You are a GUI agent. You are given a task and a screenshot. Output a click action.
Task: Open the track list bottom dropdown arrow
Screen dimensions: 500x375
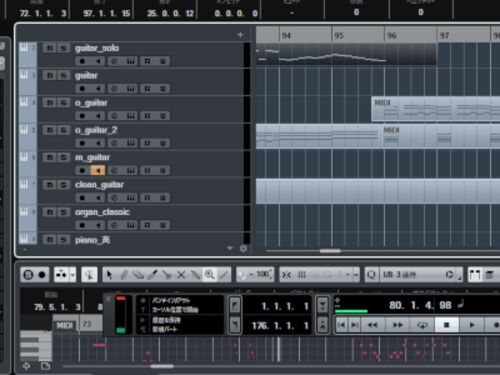coord(230,248)
